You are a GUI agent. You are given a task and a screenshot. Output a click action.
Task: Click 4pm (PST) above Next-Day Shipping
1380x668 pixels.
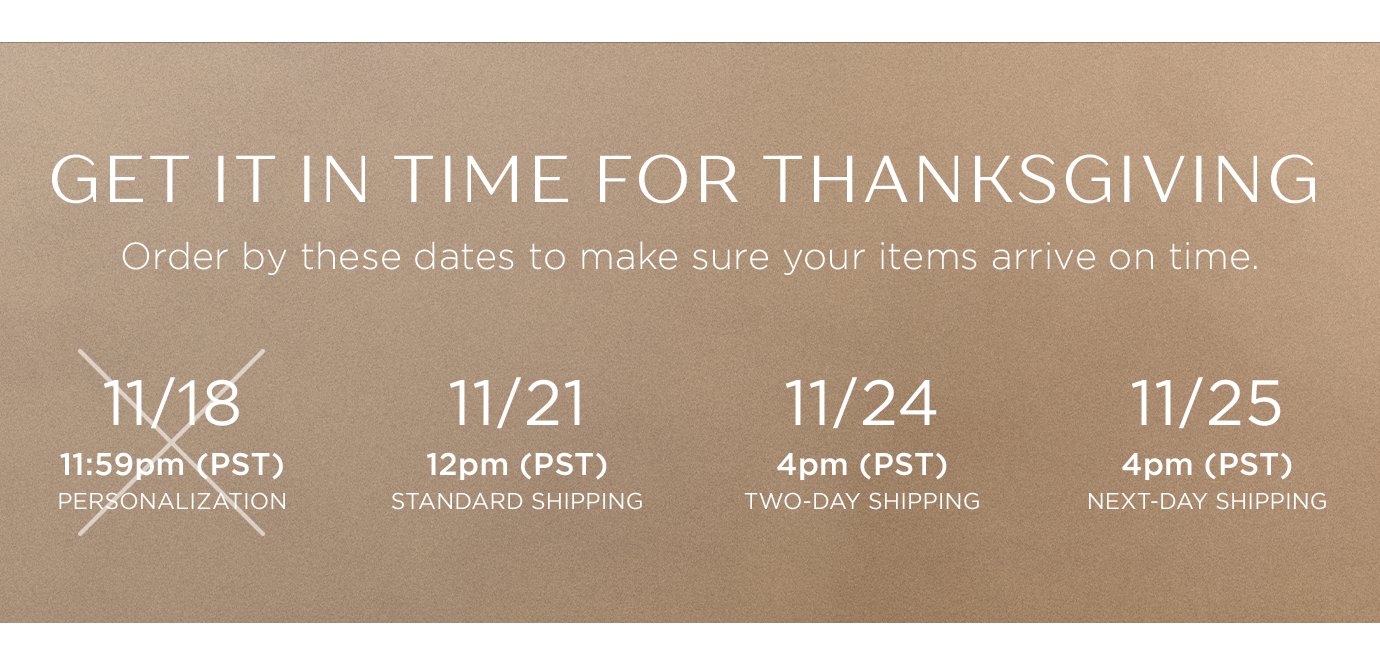pyautogui.click(x=1207, y=465)
